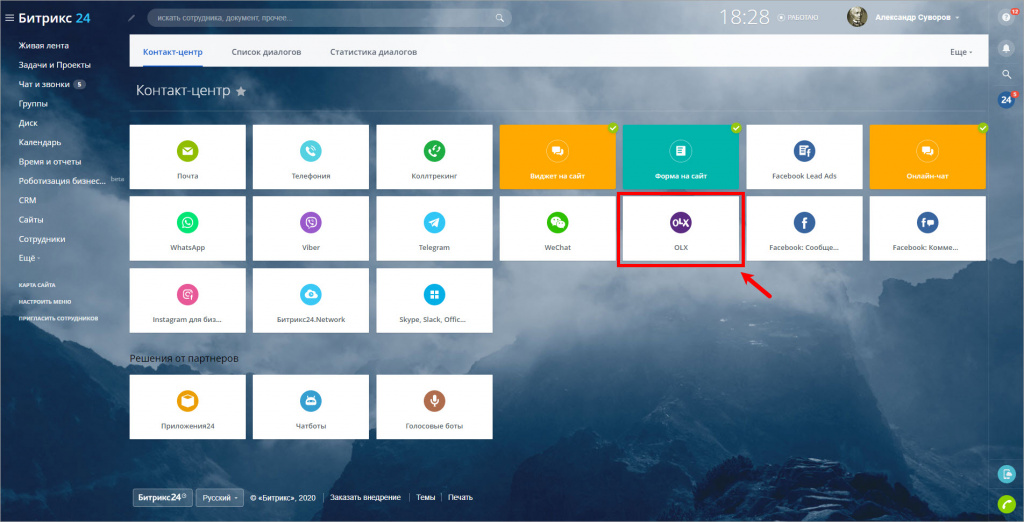Toggle the hamburger menu
This screenshot has width=1024, height=522.
(9, 18)
